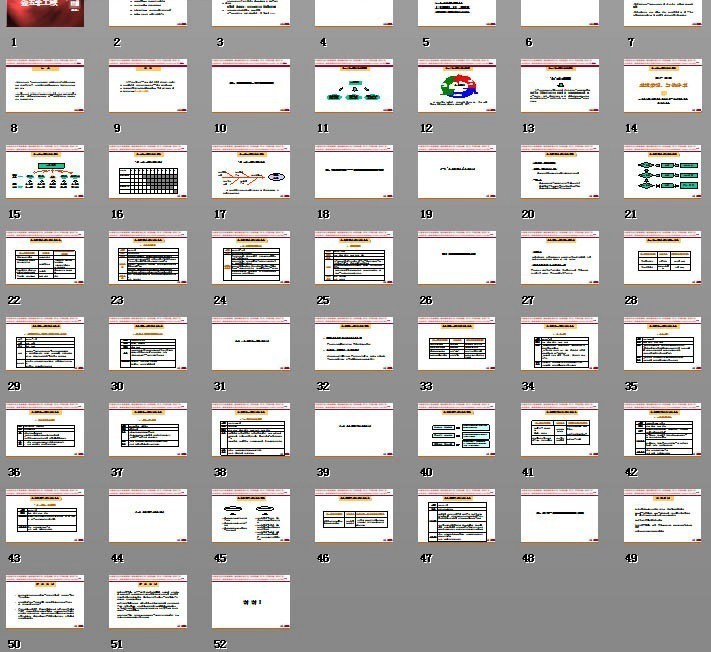
Task: Open slide 17 with the fishbone diagram
Action: click(x=251, y=172)
